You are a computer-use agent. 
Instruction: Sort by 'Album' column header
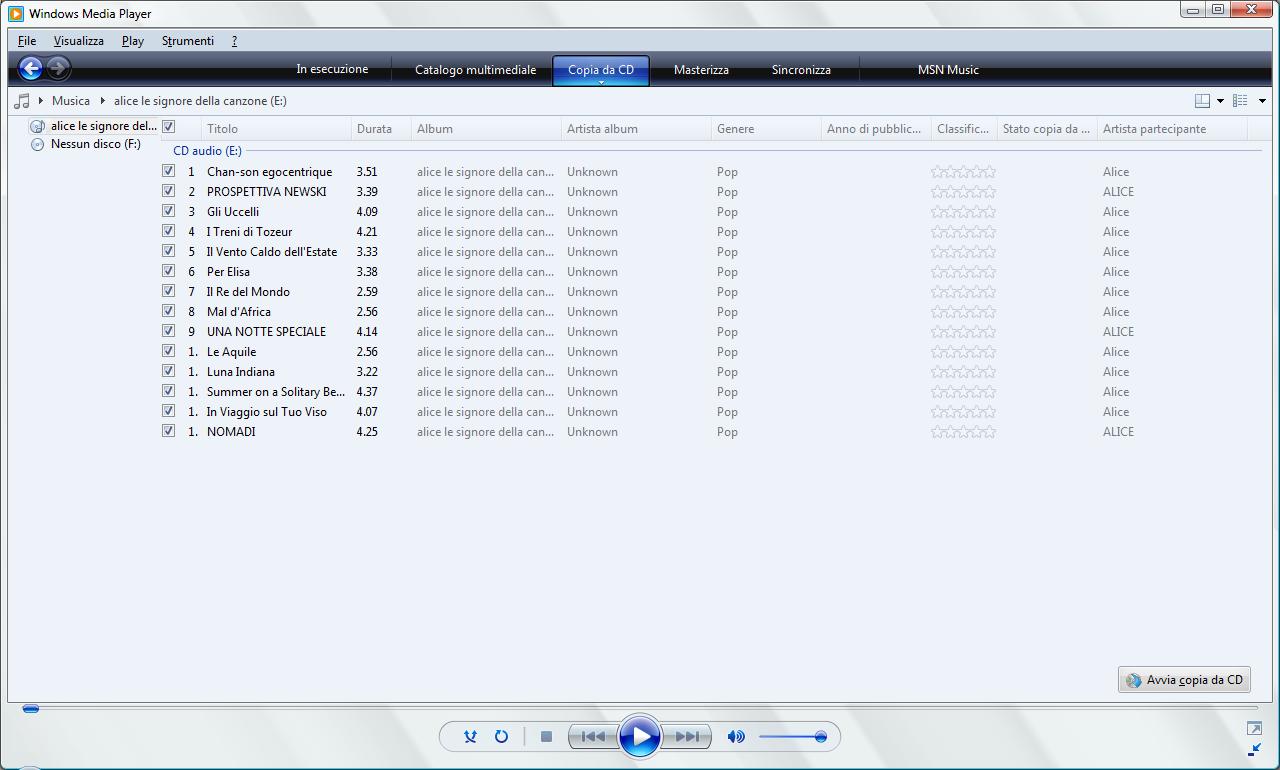point(486,129)
